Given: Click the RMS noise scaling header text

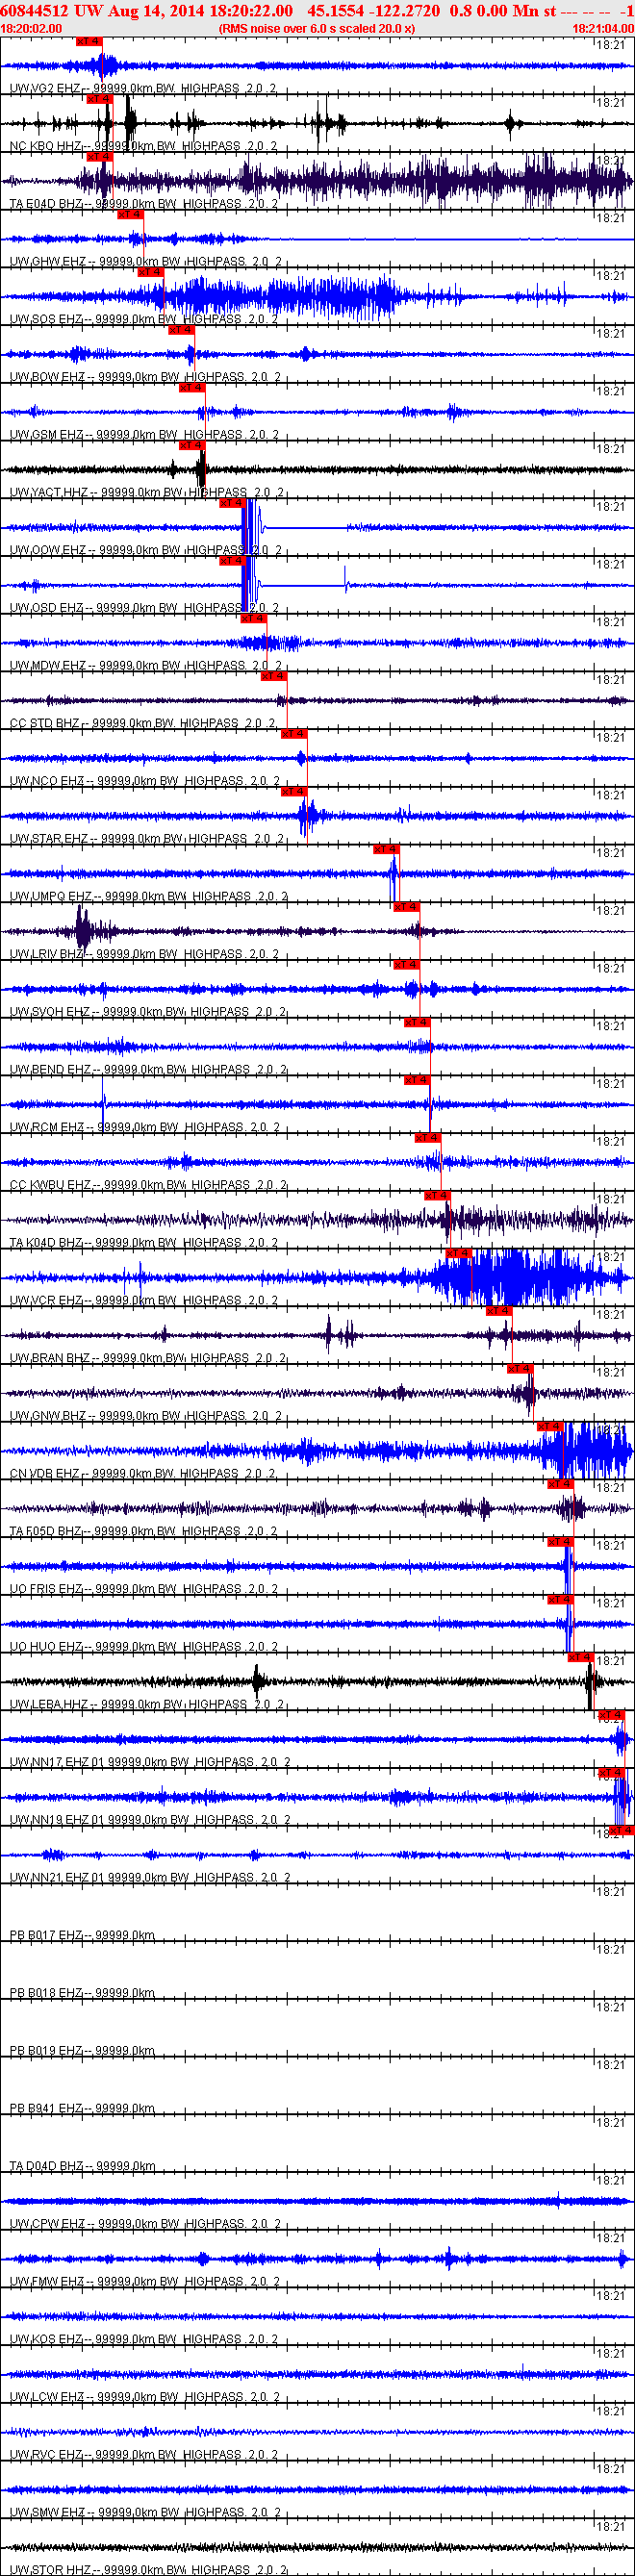Looking at the screenshot, I should click(317, 30).
